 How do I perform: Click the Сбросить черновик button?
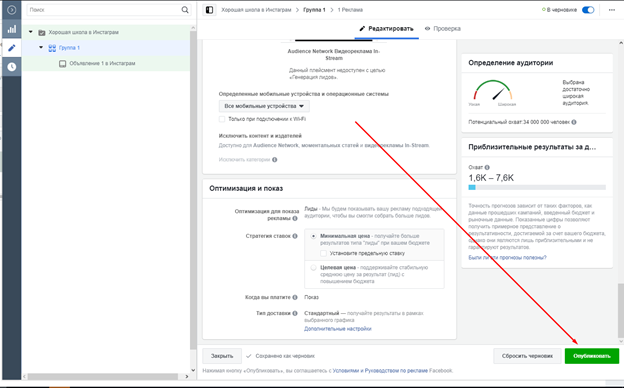tap(527, 356)
